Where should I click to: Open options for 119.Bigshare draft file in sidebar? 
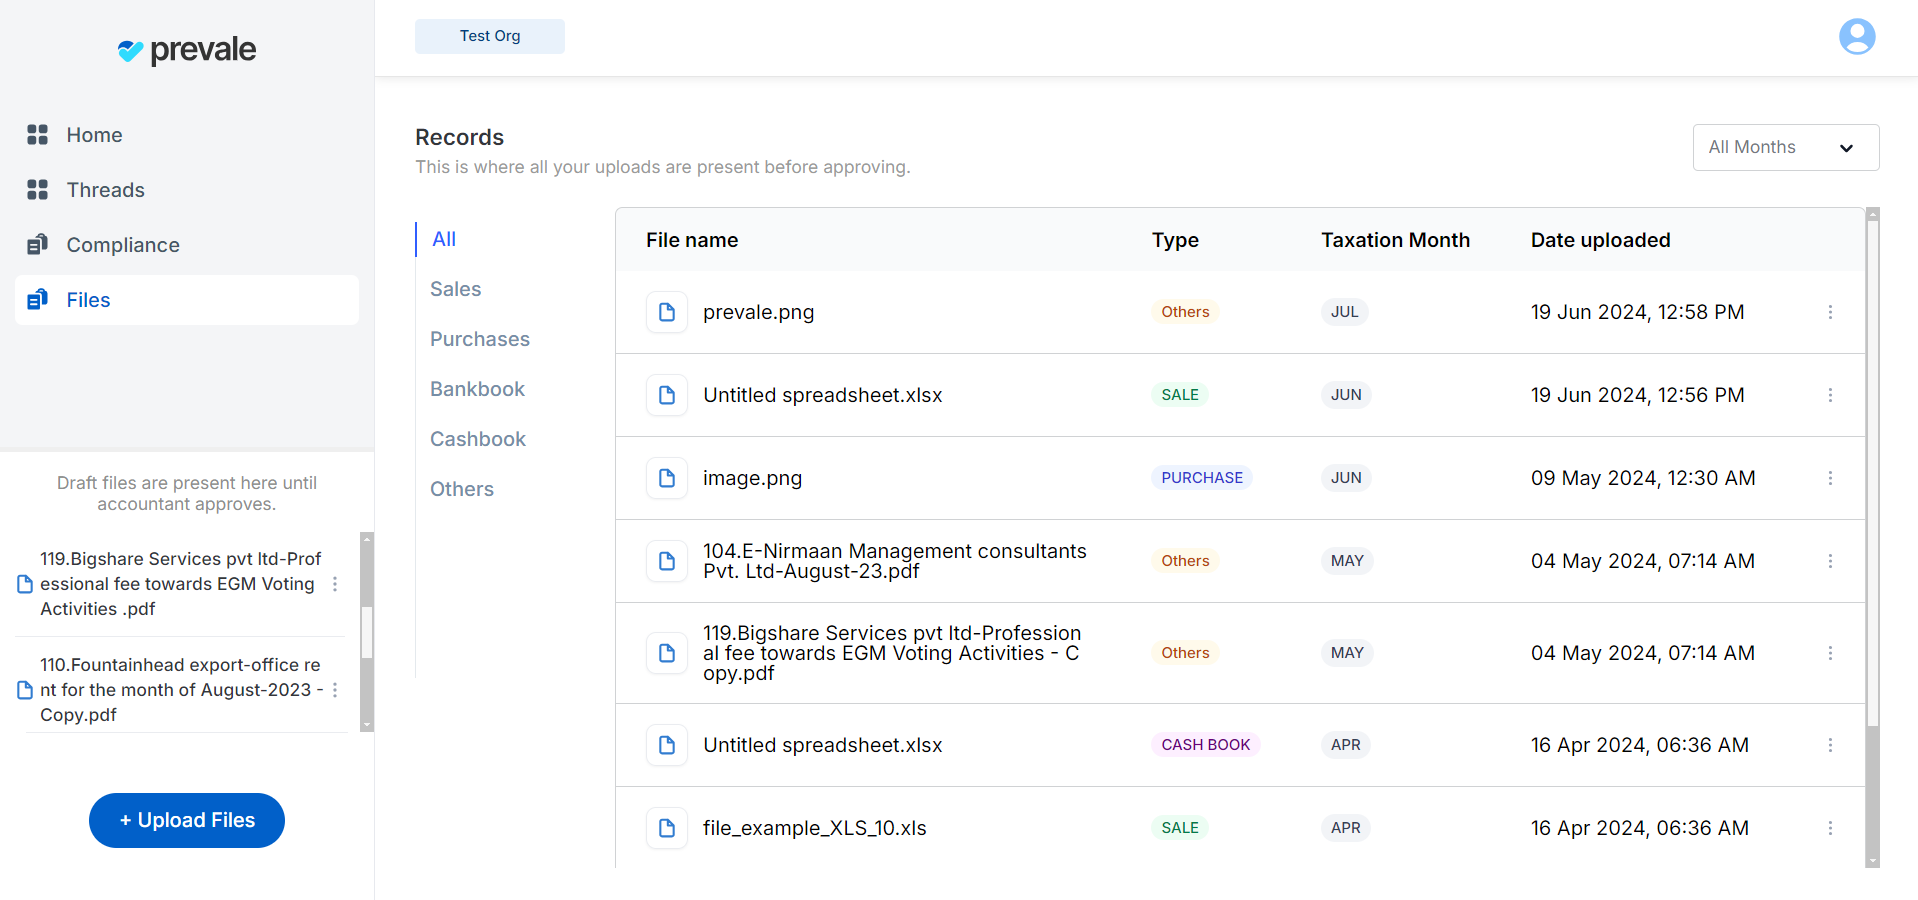[x=335, y=584]
